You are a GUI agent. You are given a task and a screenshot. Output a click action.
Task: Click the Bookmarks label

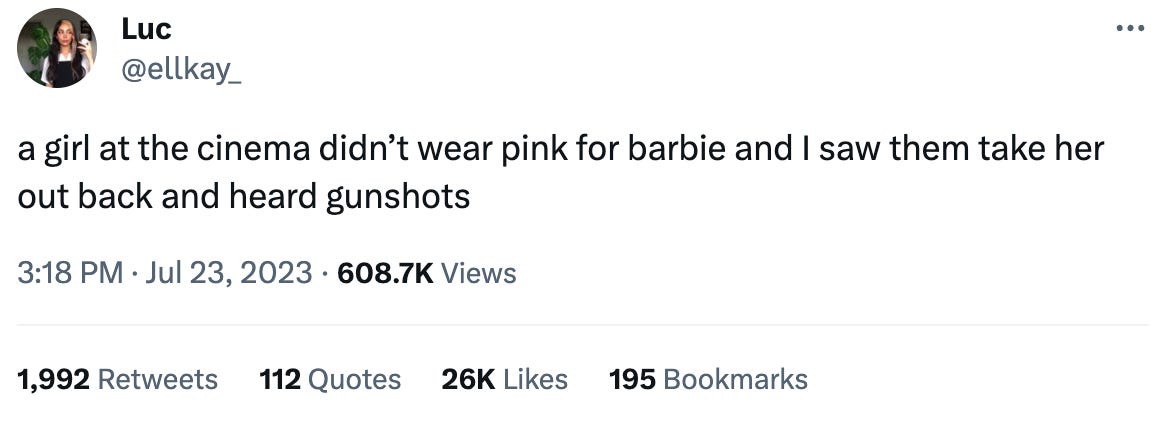click(735, 379)
